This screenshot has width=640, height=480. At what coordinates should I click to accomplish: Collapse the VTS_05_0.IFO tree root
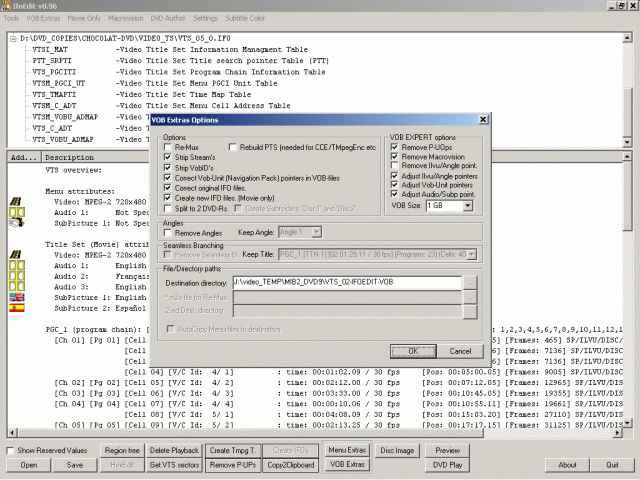click(13, 38)
